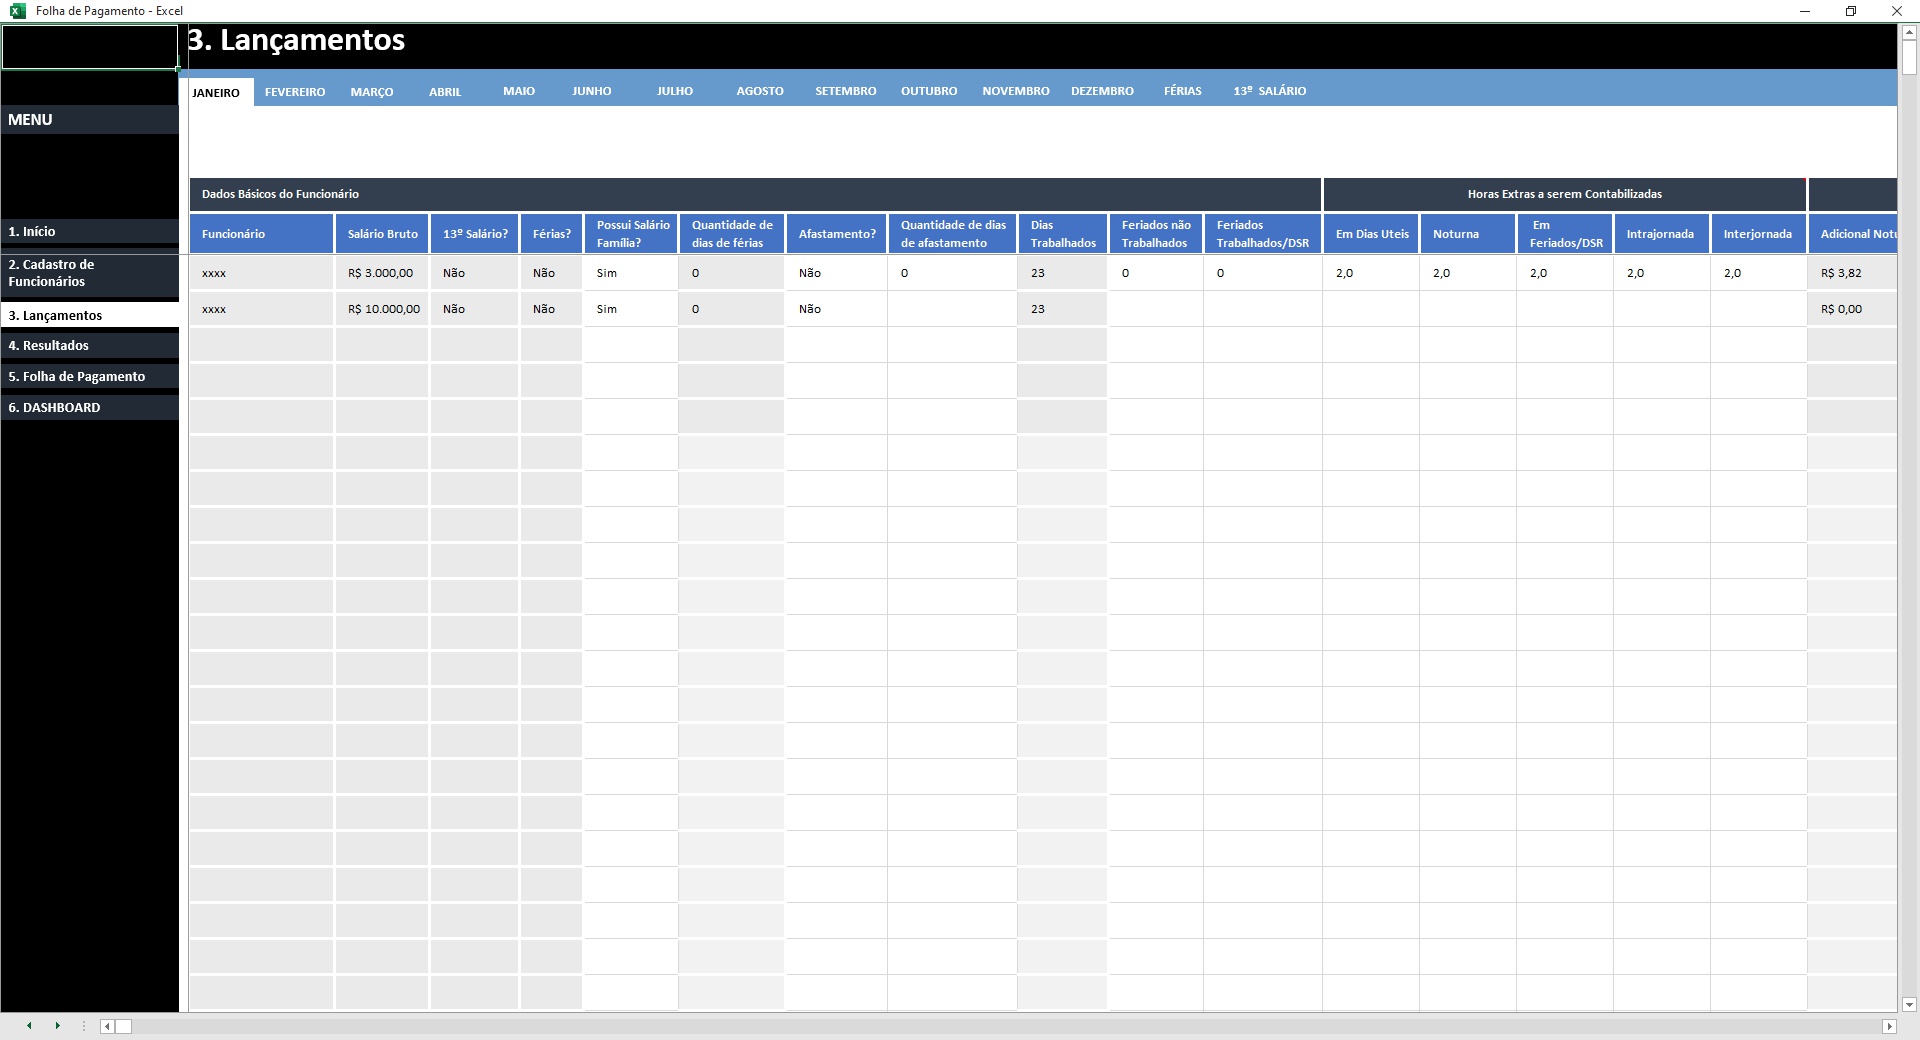Select the R$ 3,82 adicional noturno cell
Viewport: 1920px width, 1040px height.
click(x=1853, y=273)
